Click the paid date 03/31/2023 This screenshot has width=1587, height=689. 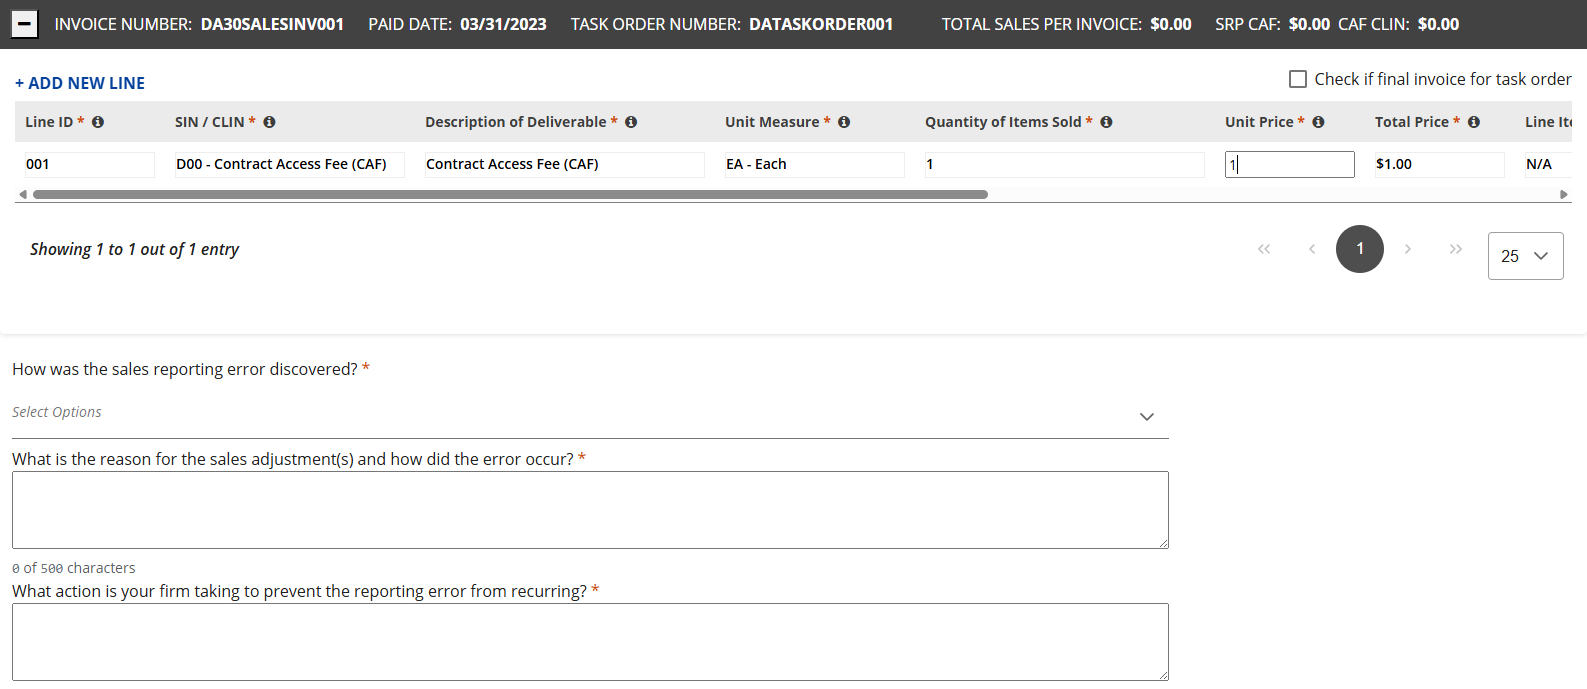(x=503, y=24)
